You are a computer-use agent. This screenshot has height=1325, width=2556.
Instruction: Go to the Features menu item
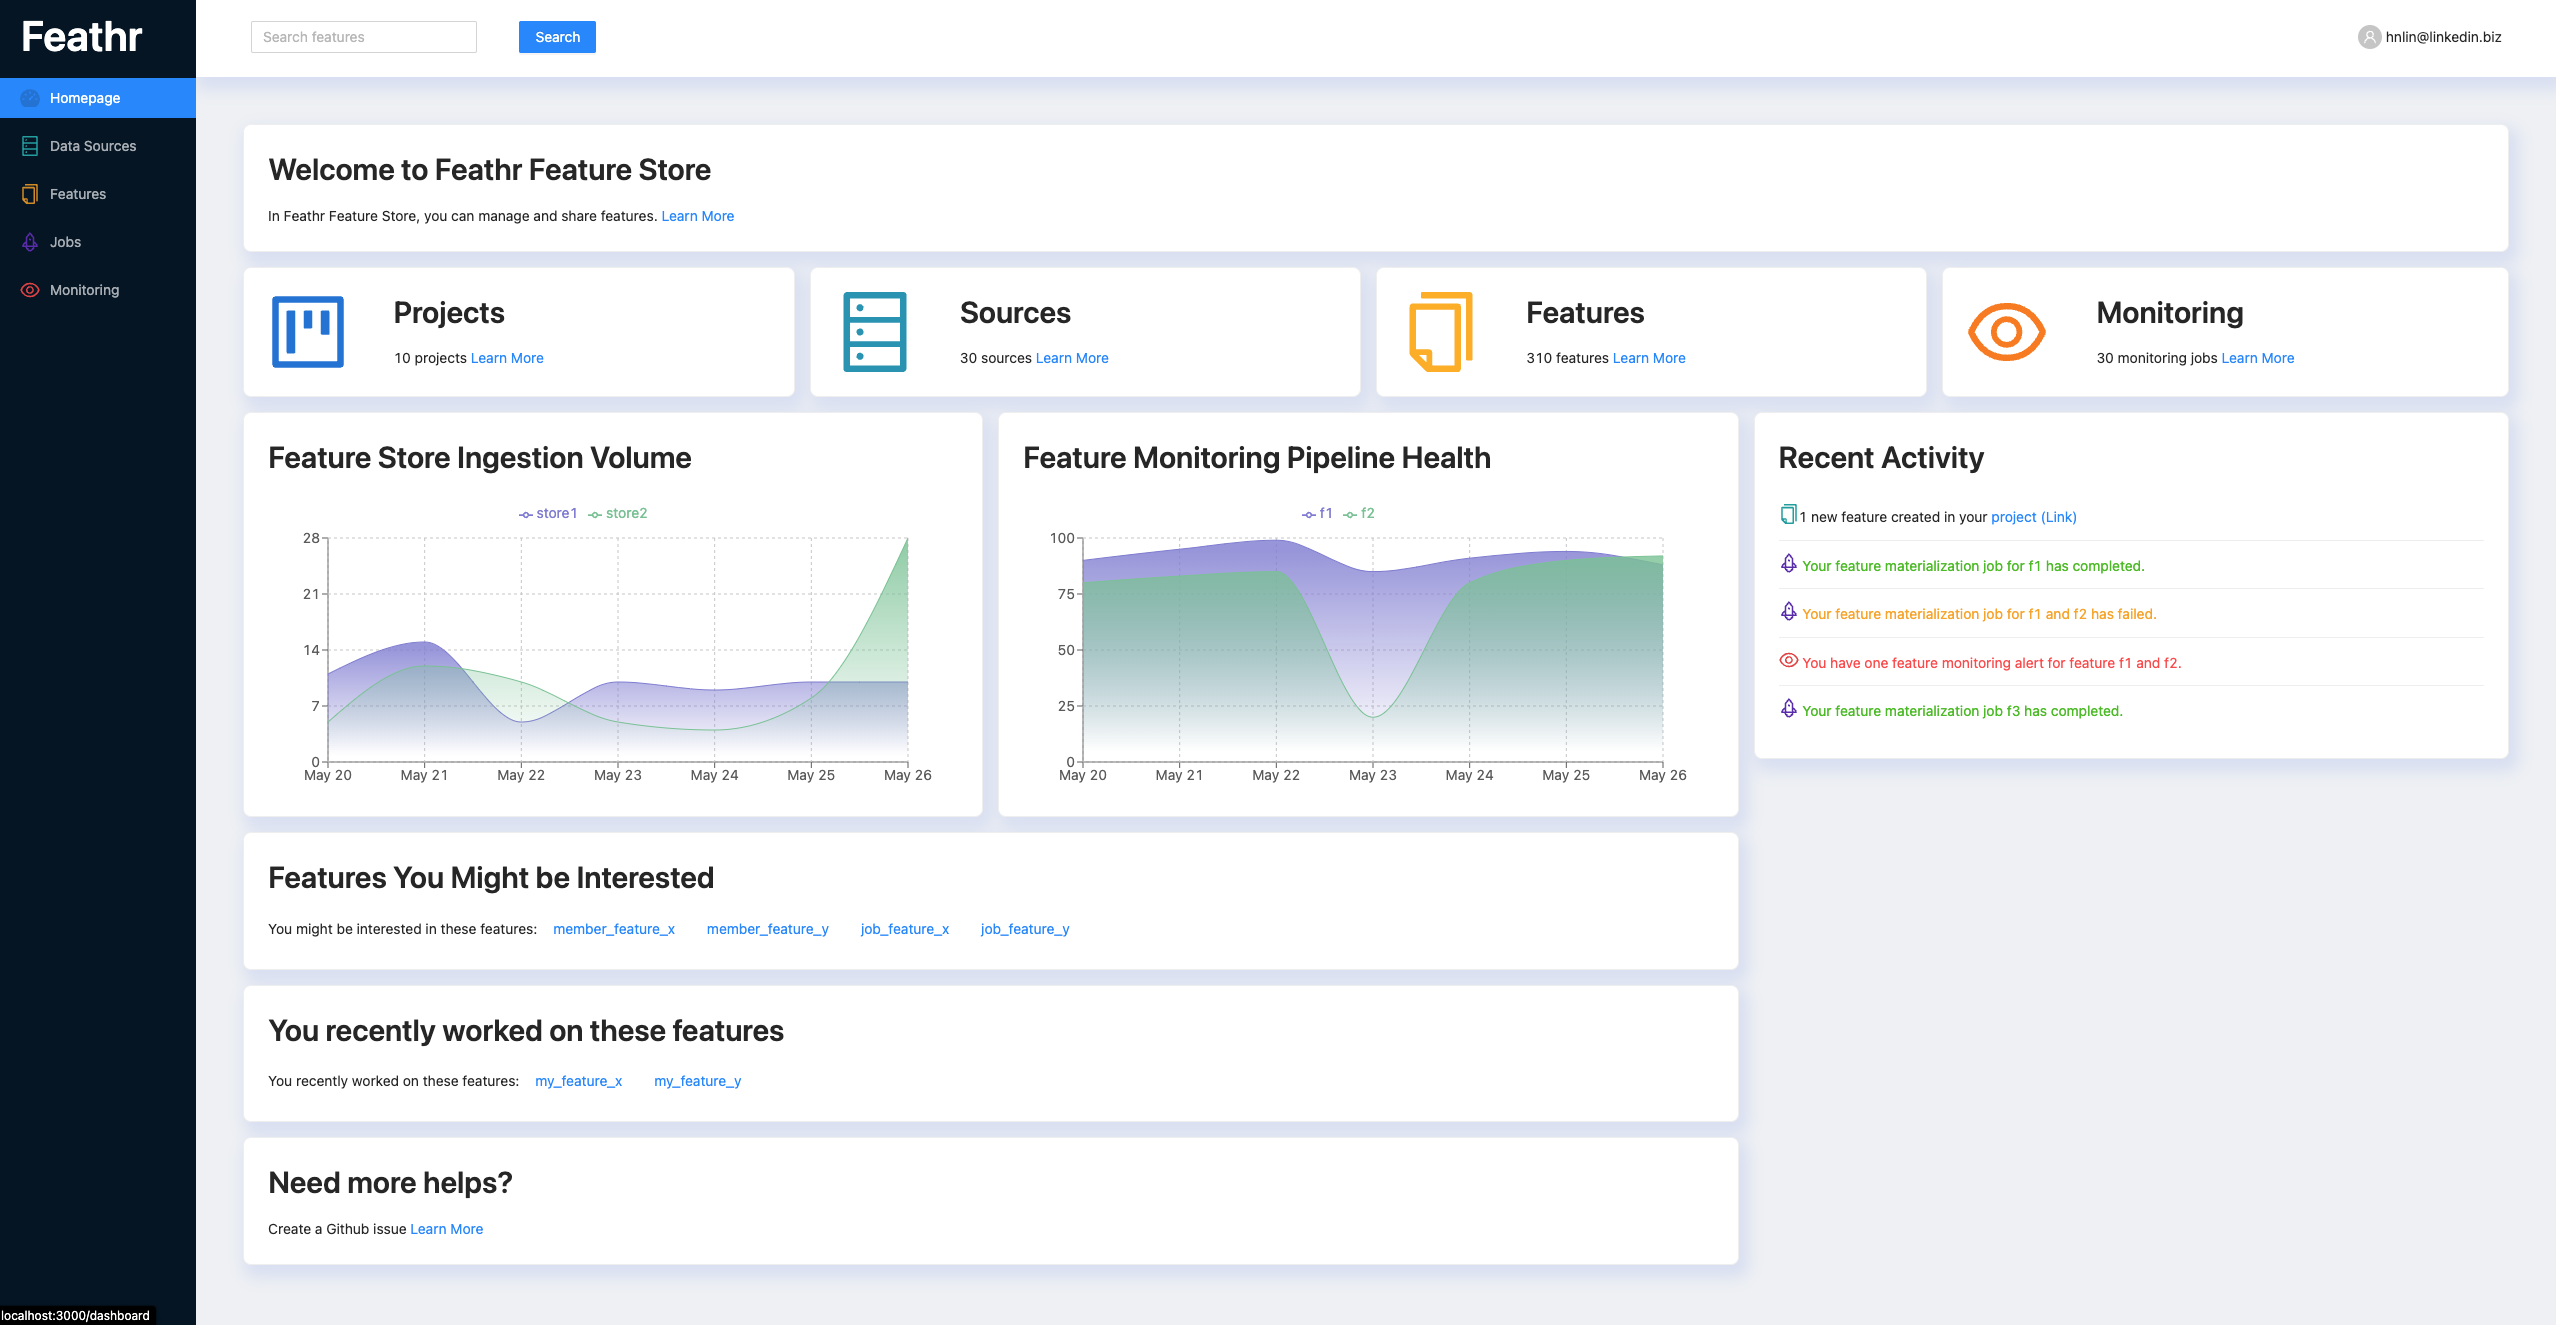point(98,194)
